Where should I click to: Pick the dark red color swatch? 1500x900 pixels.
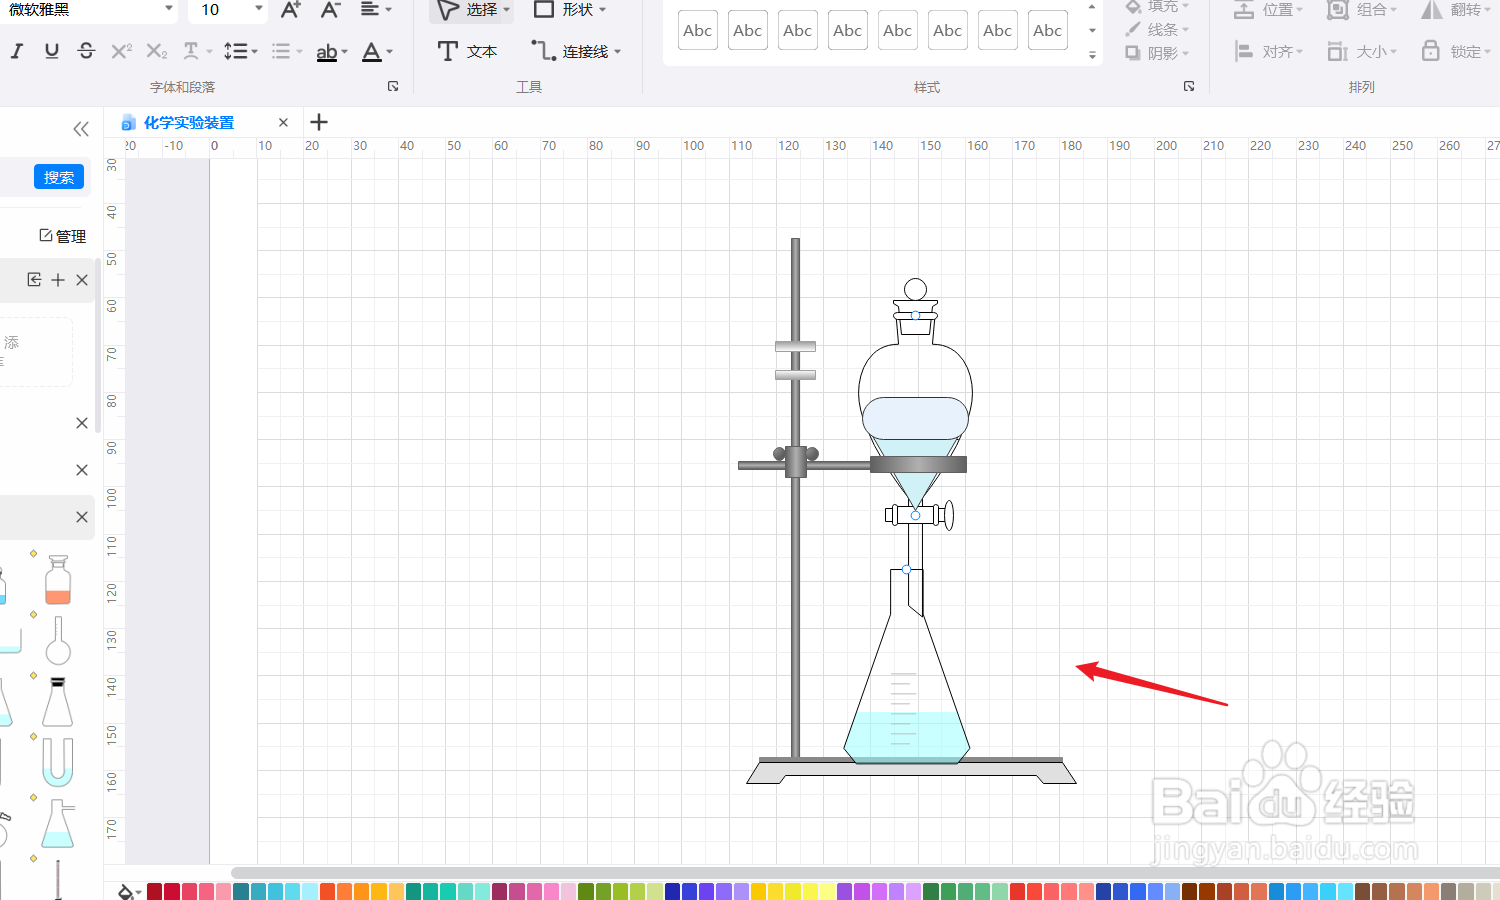[155, 891]
